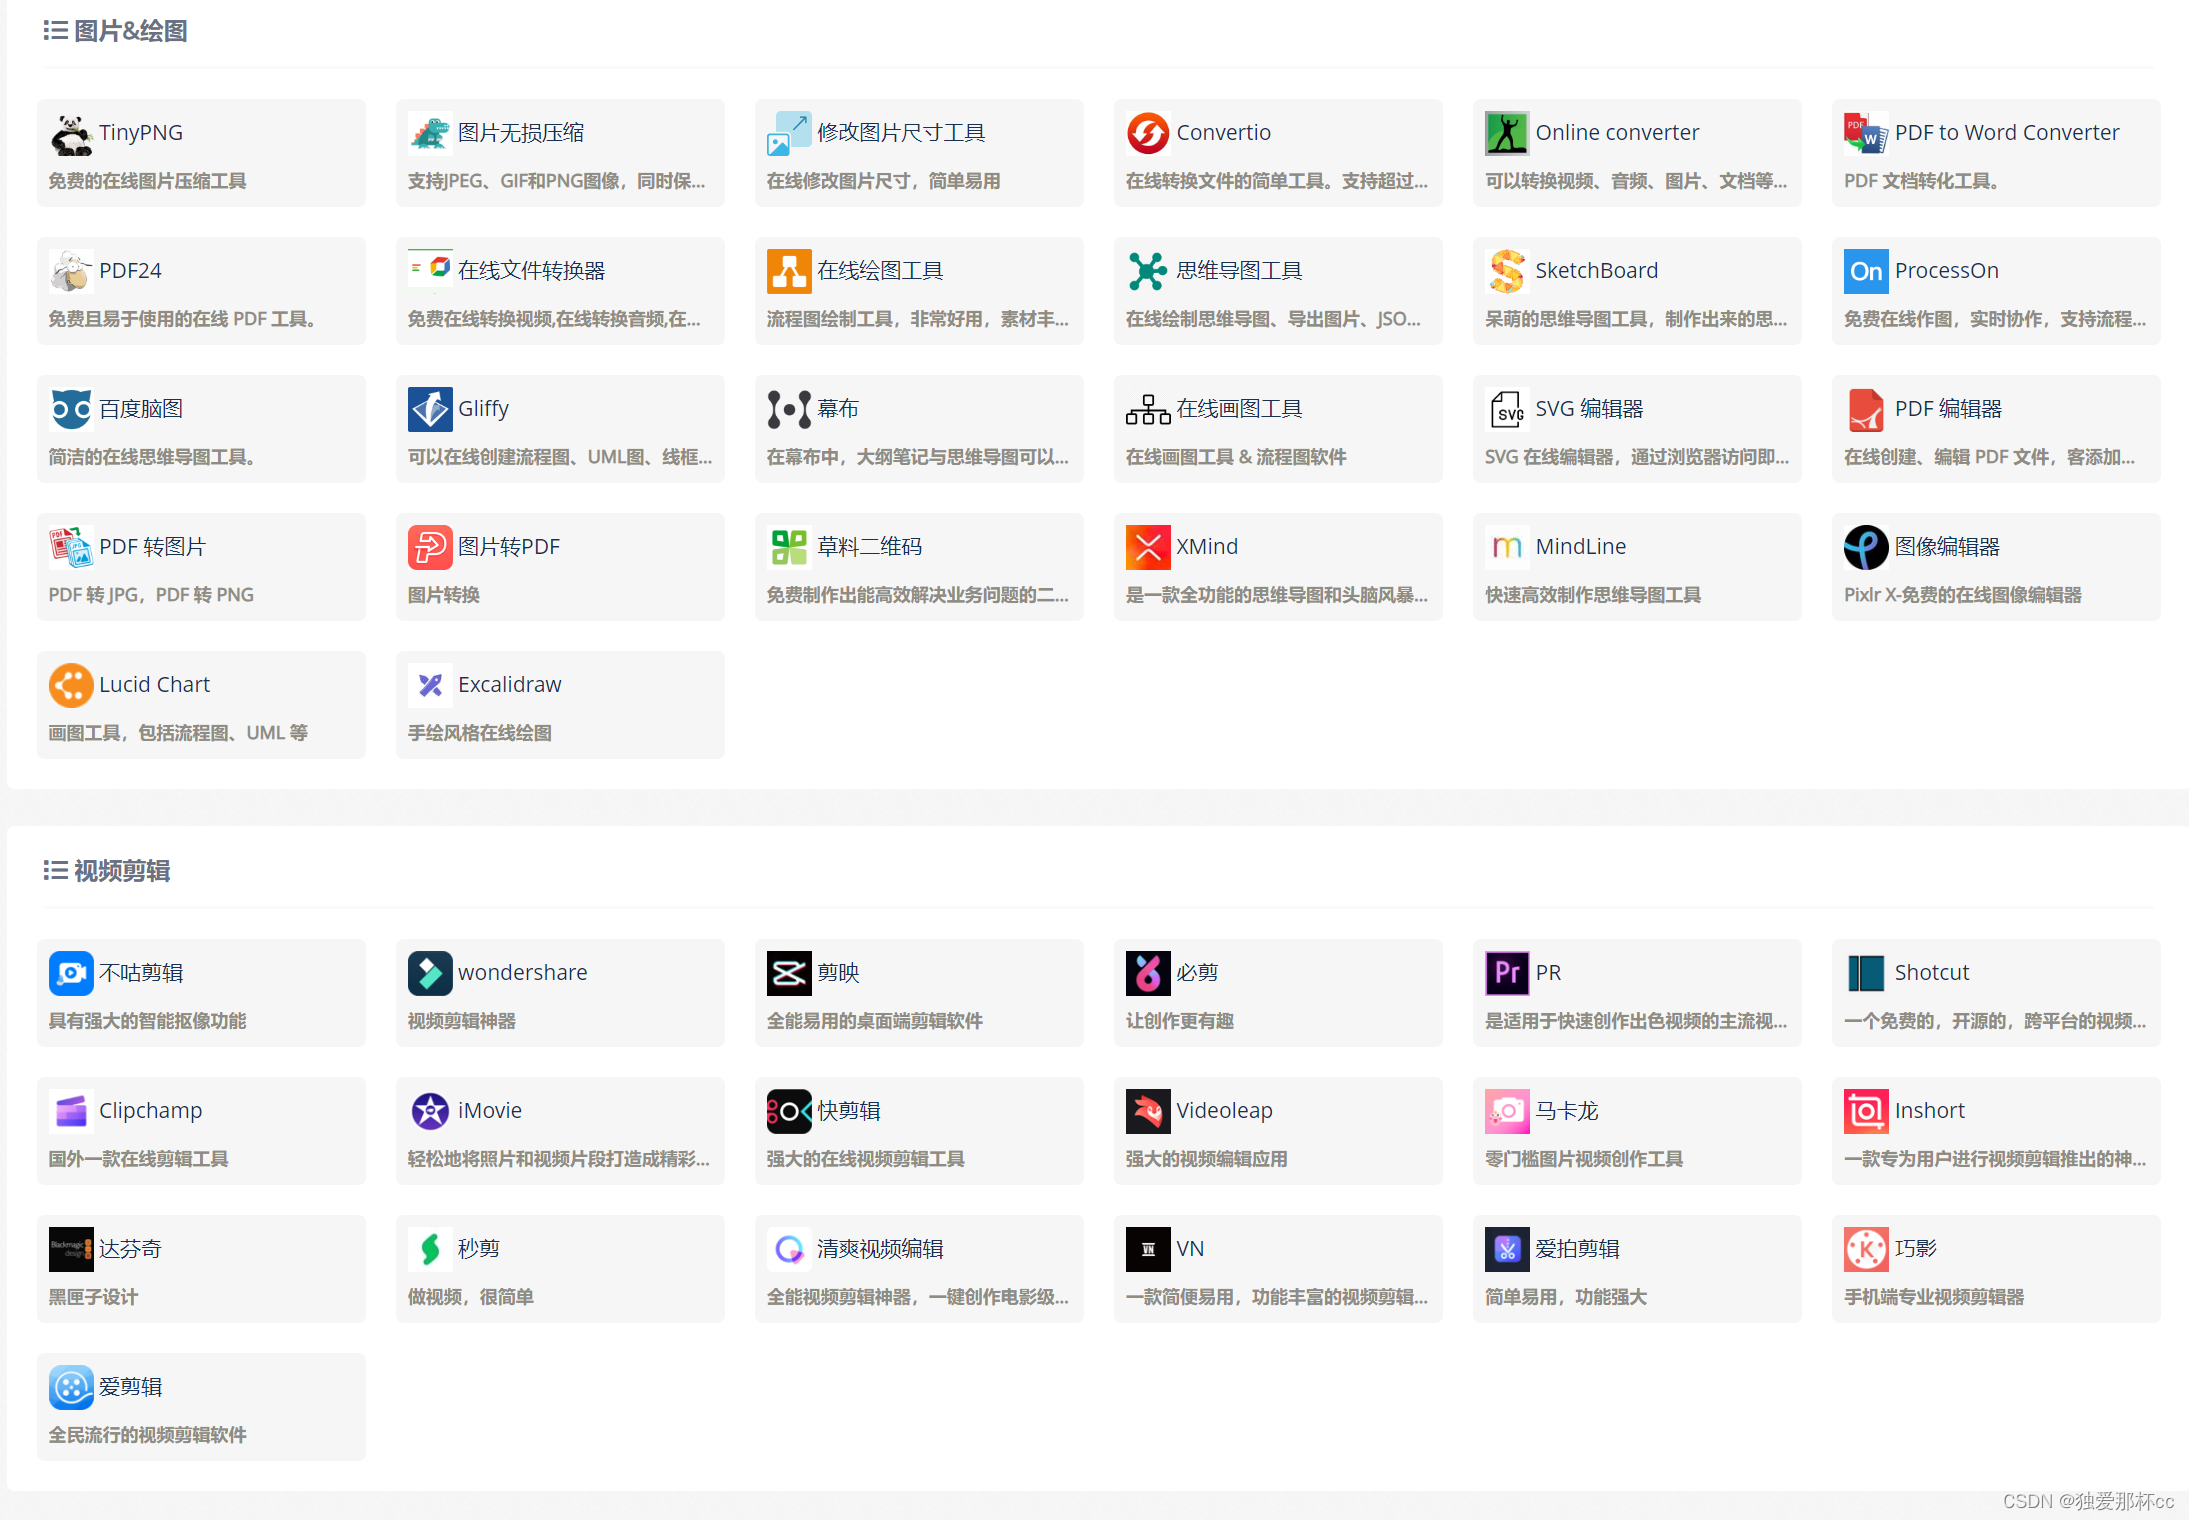This screenshot has height=1520, width=2189.
Task: Open the 爱拍剪辑 link
Action: click(x=1577, y=1249)
